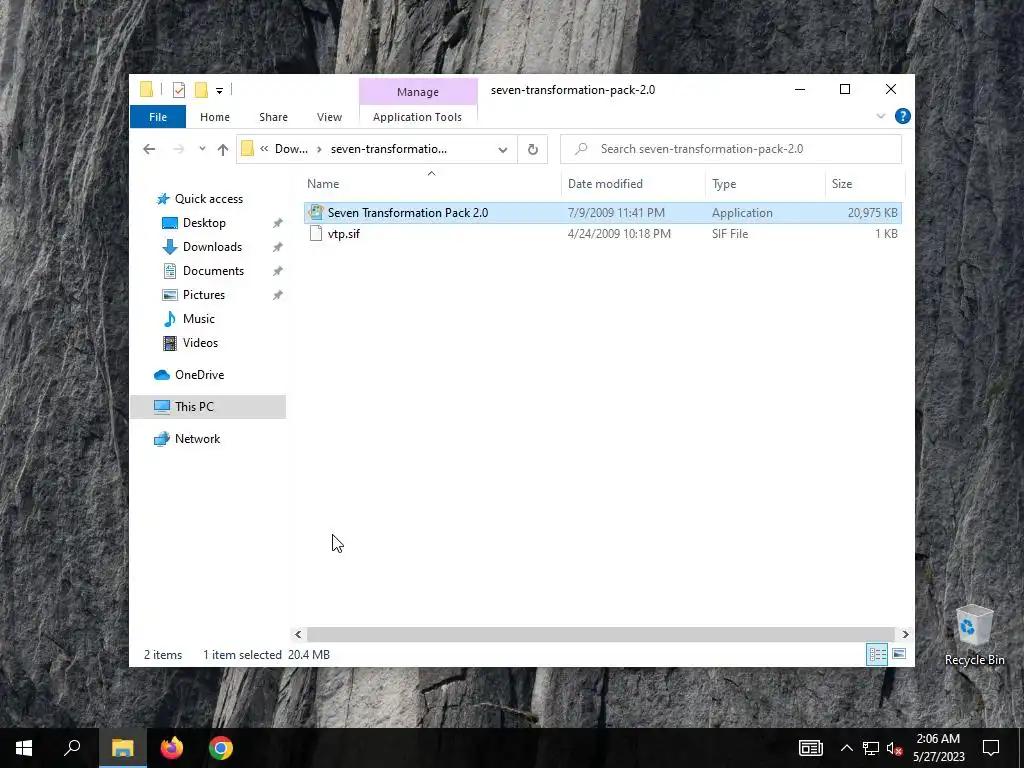1024x768 pixels.
Task: Open the File menu tab
Action: point(158,117)
